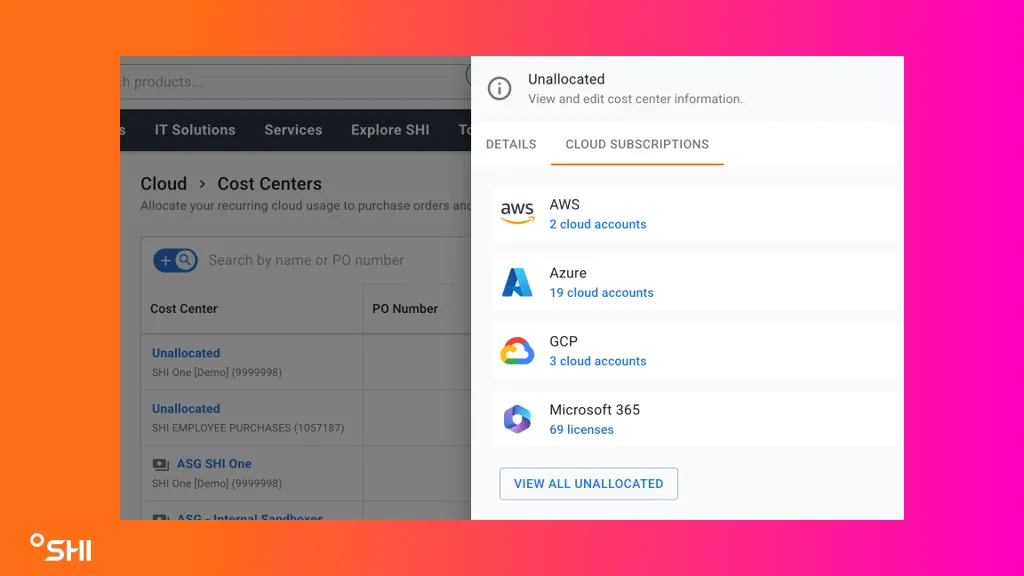Click the GCP subscription name
The width and height of the screenshot is (1024, 576).
pos(563,342)
